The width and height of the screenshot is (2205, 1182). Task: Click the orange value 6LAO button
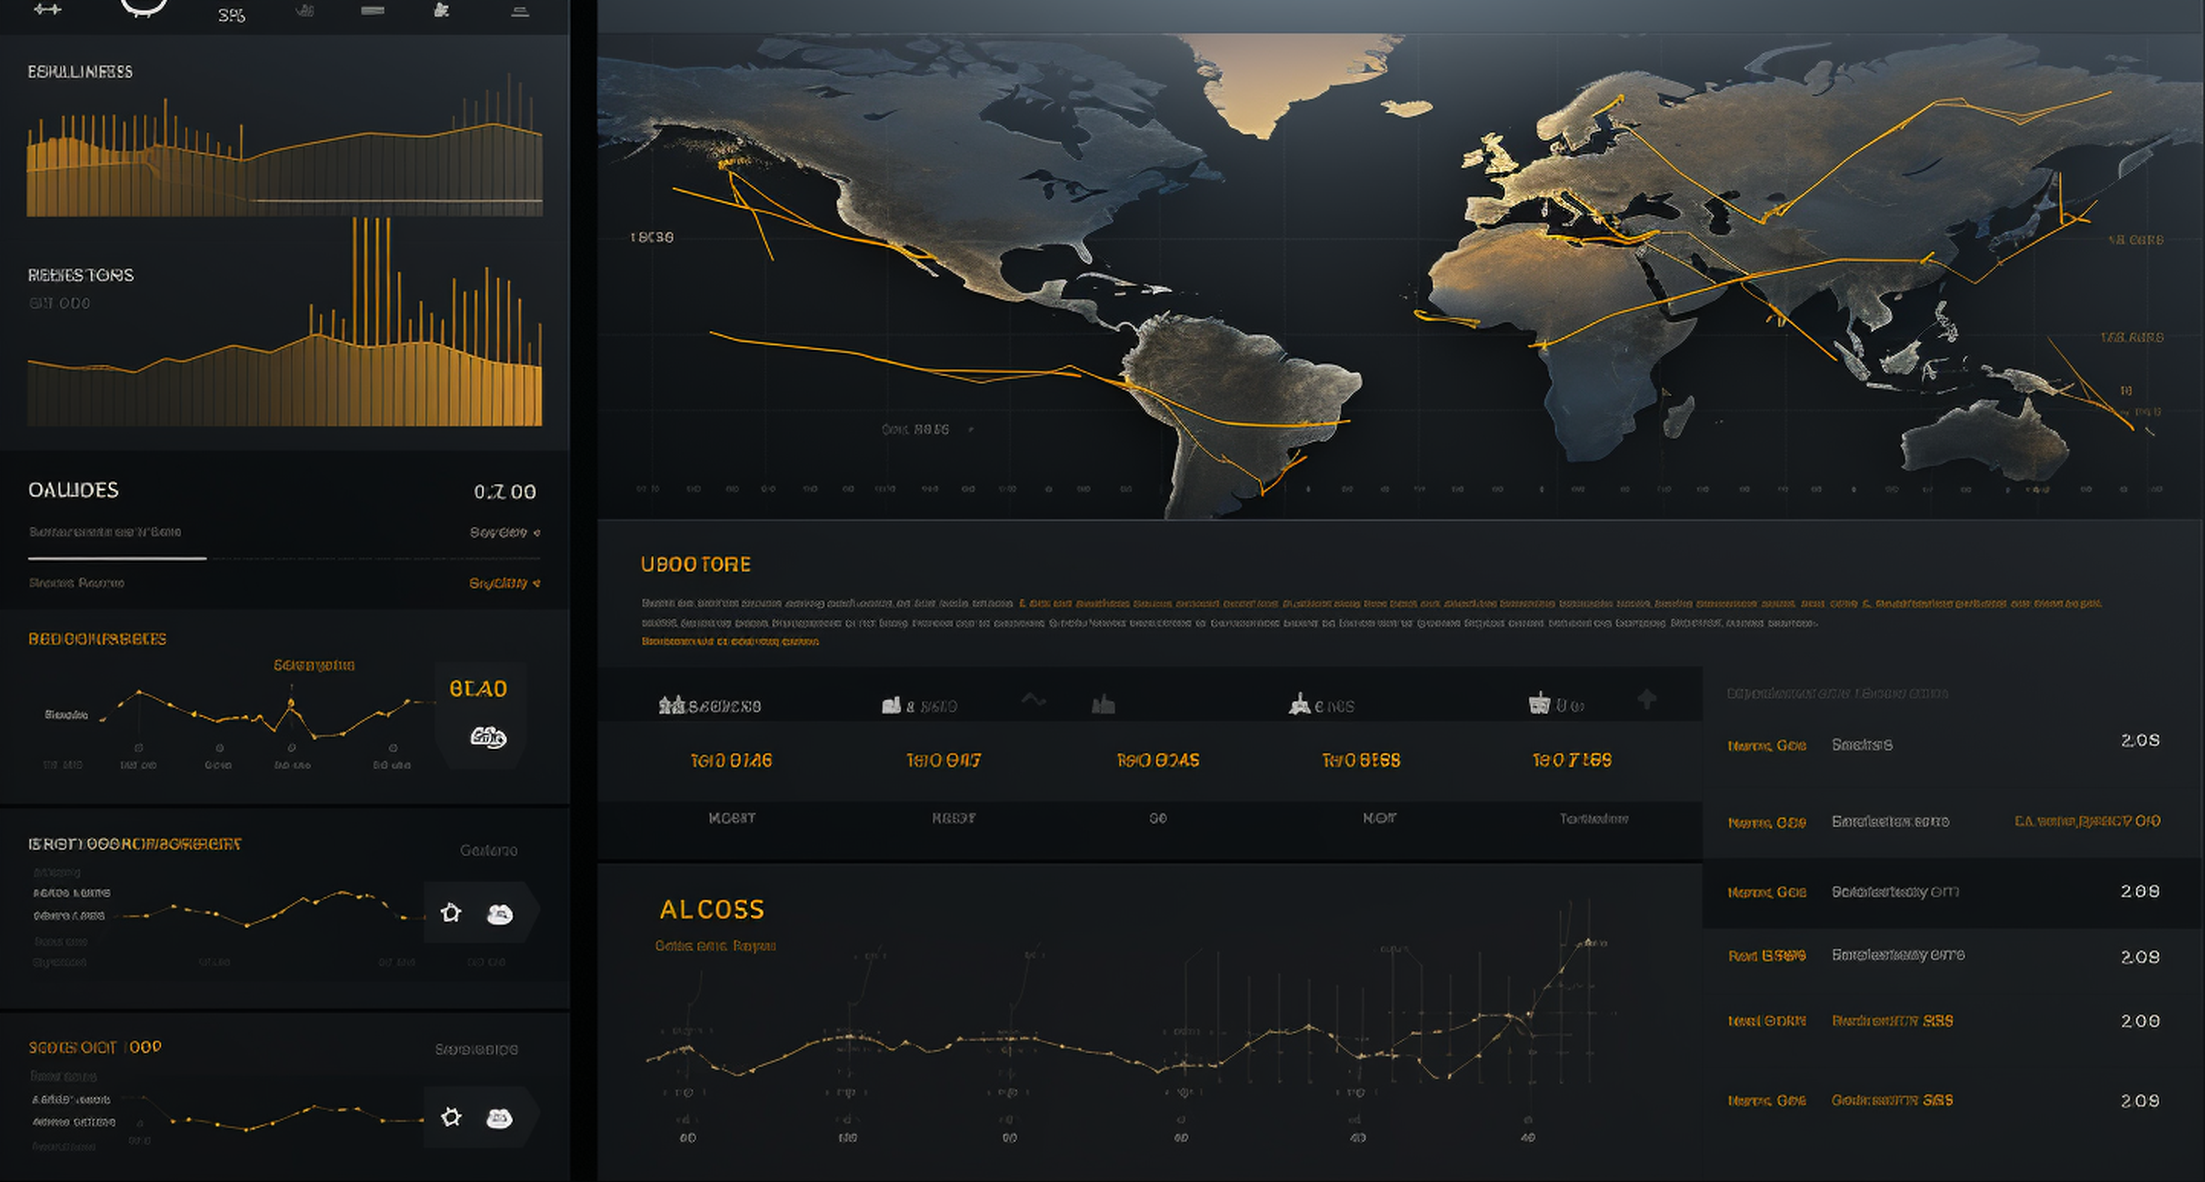[x=478, y=689]
